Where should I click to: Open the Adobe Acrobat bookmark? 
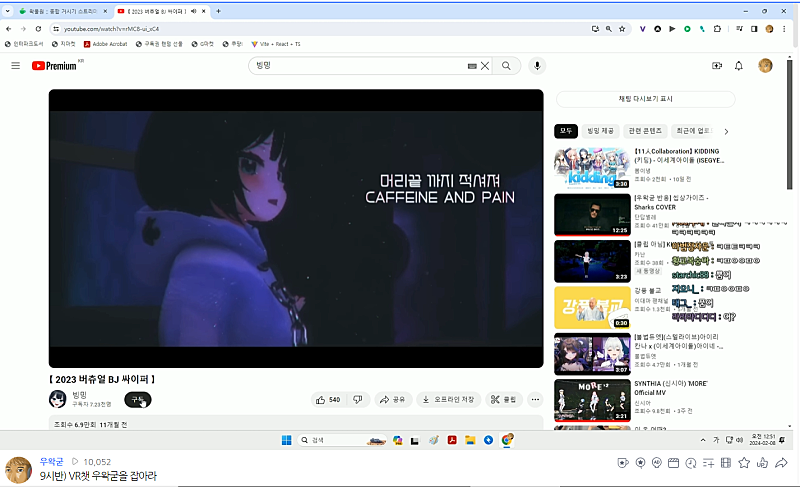coord(106,44)
